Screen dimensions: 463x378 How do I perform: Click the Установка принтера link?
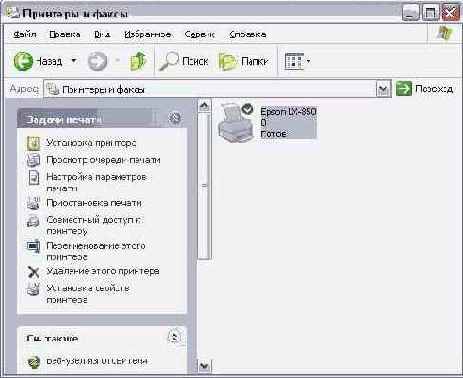point(91,143)
